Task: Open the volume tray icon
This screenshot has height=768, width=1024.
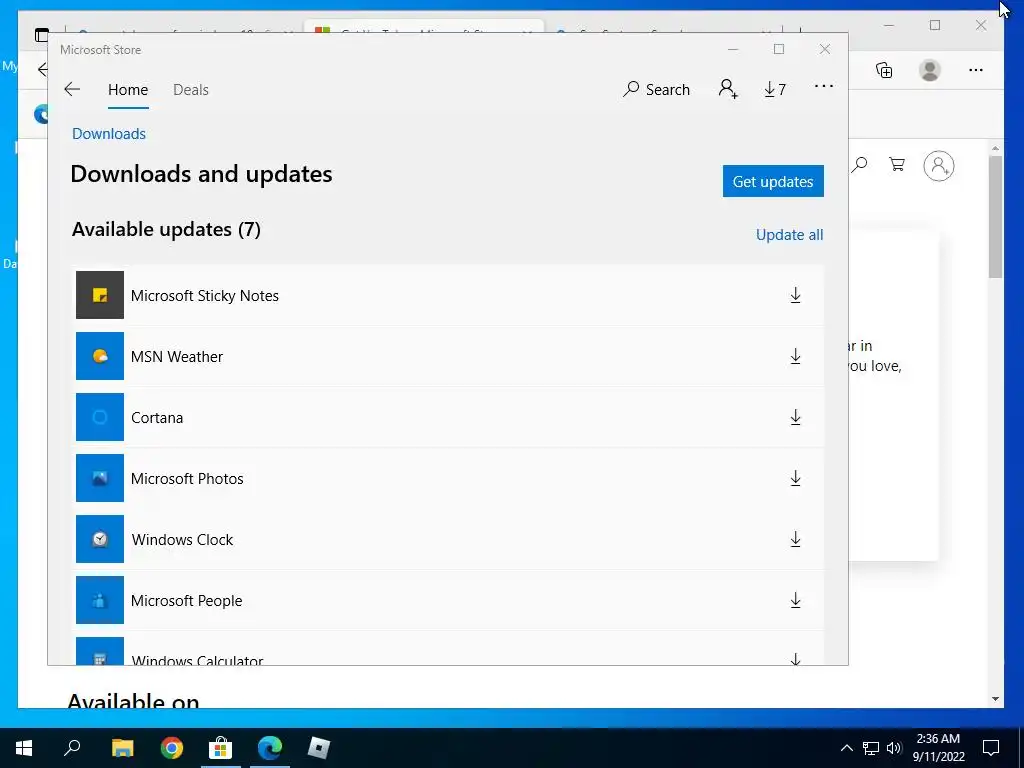Action: [894, 748]
